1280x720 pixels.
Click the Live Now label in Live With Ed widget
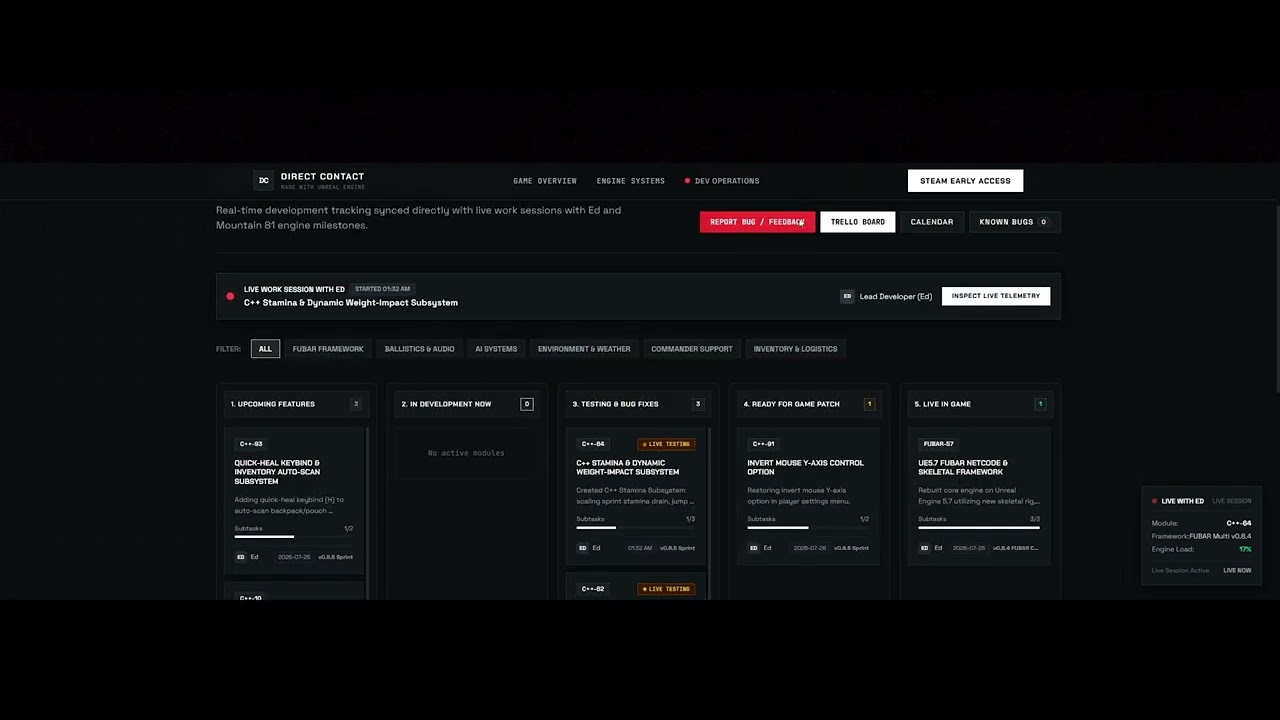(1237, 570)
